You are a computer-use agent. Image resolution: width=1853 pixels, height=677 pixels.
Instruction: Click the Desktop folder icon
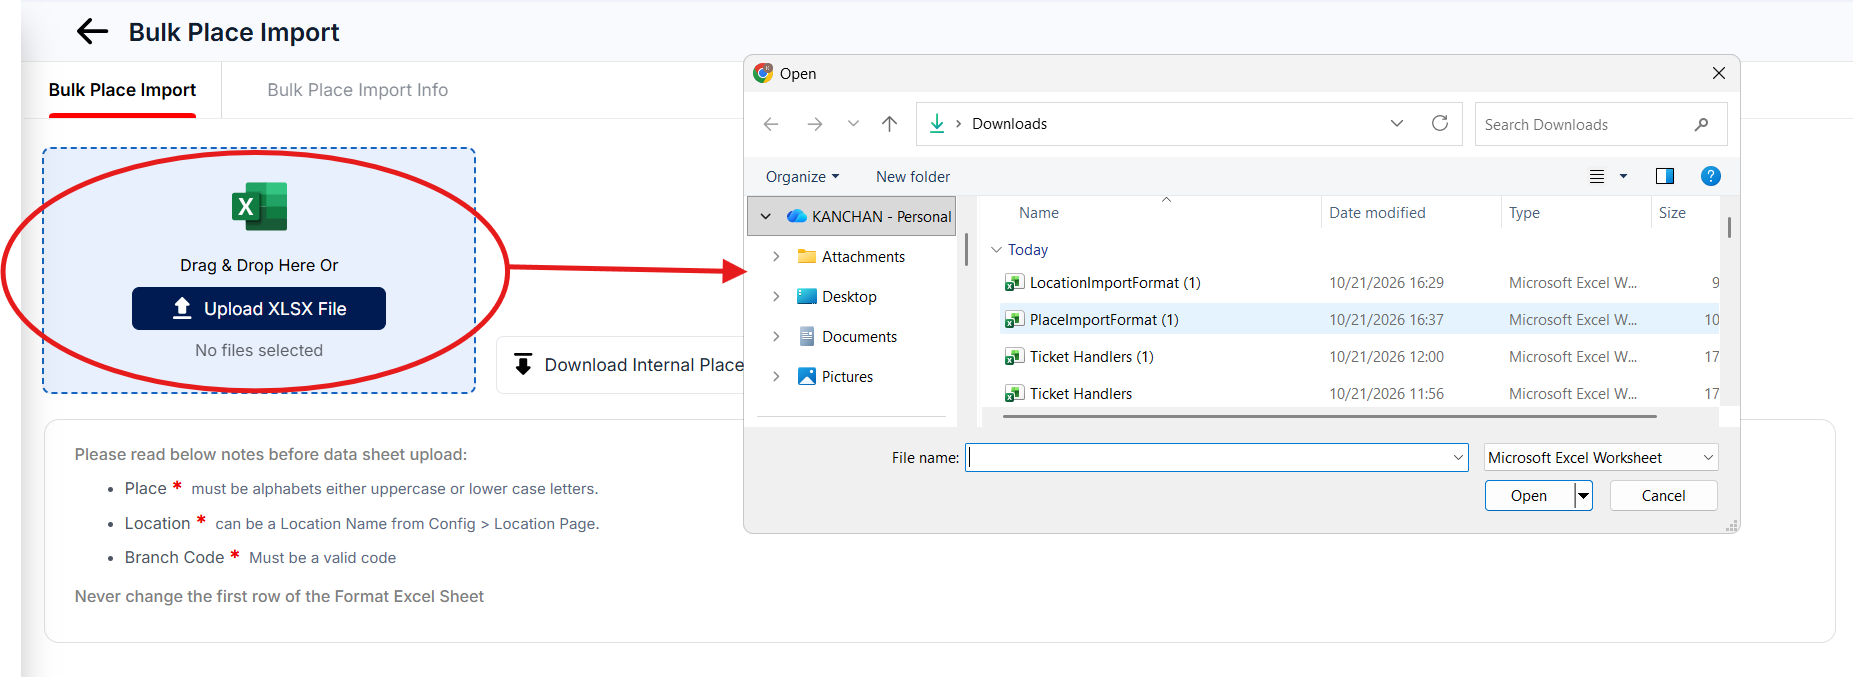coord(807,297)
